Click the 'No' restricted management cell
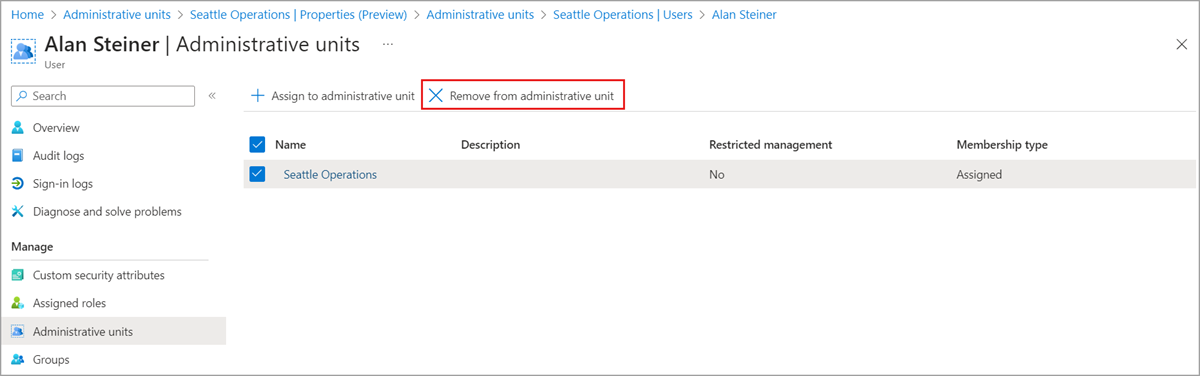1200x376 pixels. (717, 174)
